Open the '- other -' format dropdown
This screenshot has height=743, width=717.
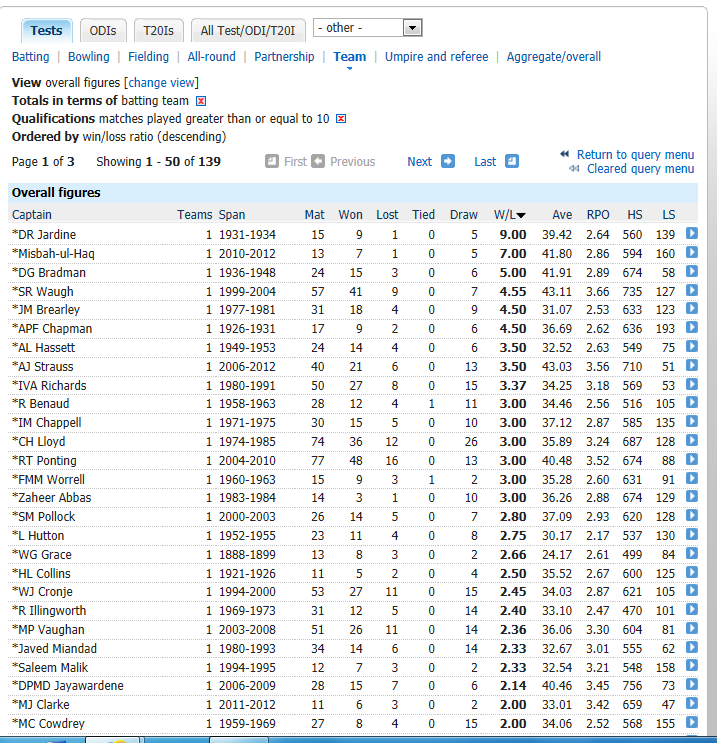pyautogui.click(x=368, y=28)
